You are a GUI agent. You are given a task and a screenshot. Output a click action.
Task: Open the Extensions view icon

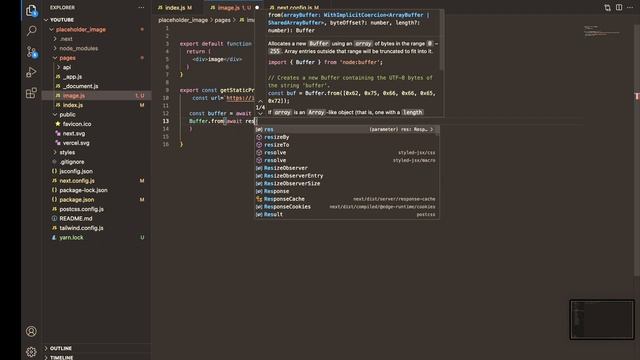click(31, 93)
